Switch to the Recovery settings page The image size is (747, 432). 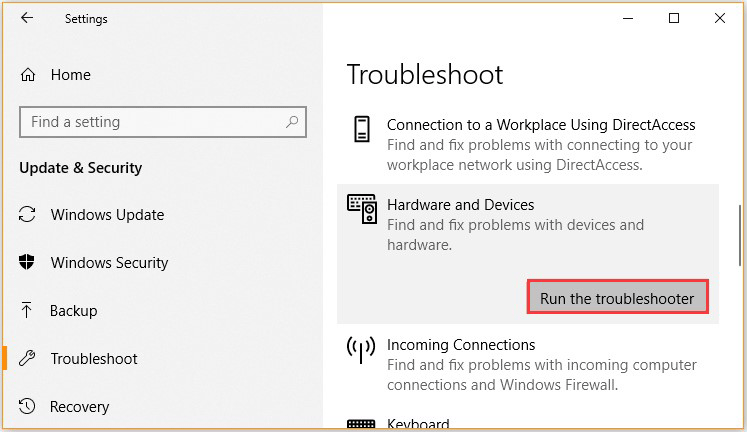tap(79, 407)
